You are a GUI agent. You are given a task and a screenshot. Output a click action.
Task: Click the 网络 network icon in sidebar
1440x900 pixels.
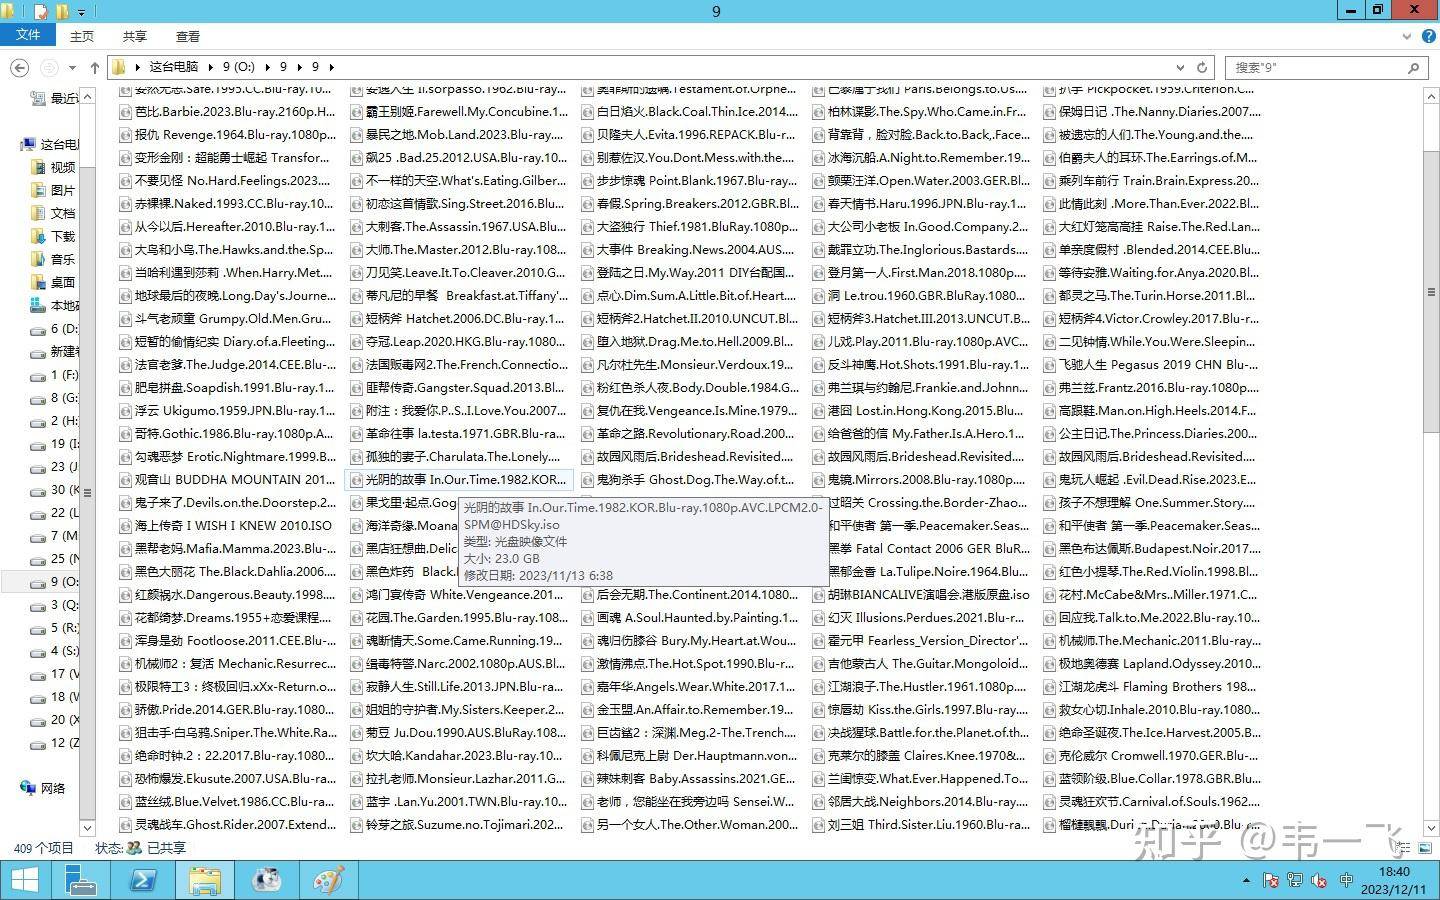coord(28,788)
